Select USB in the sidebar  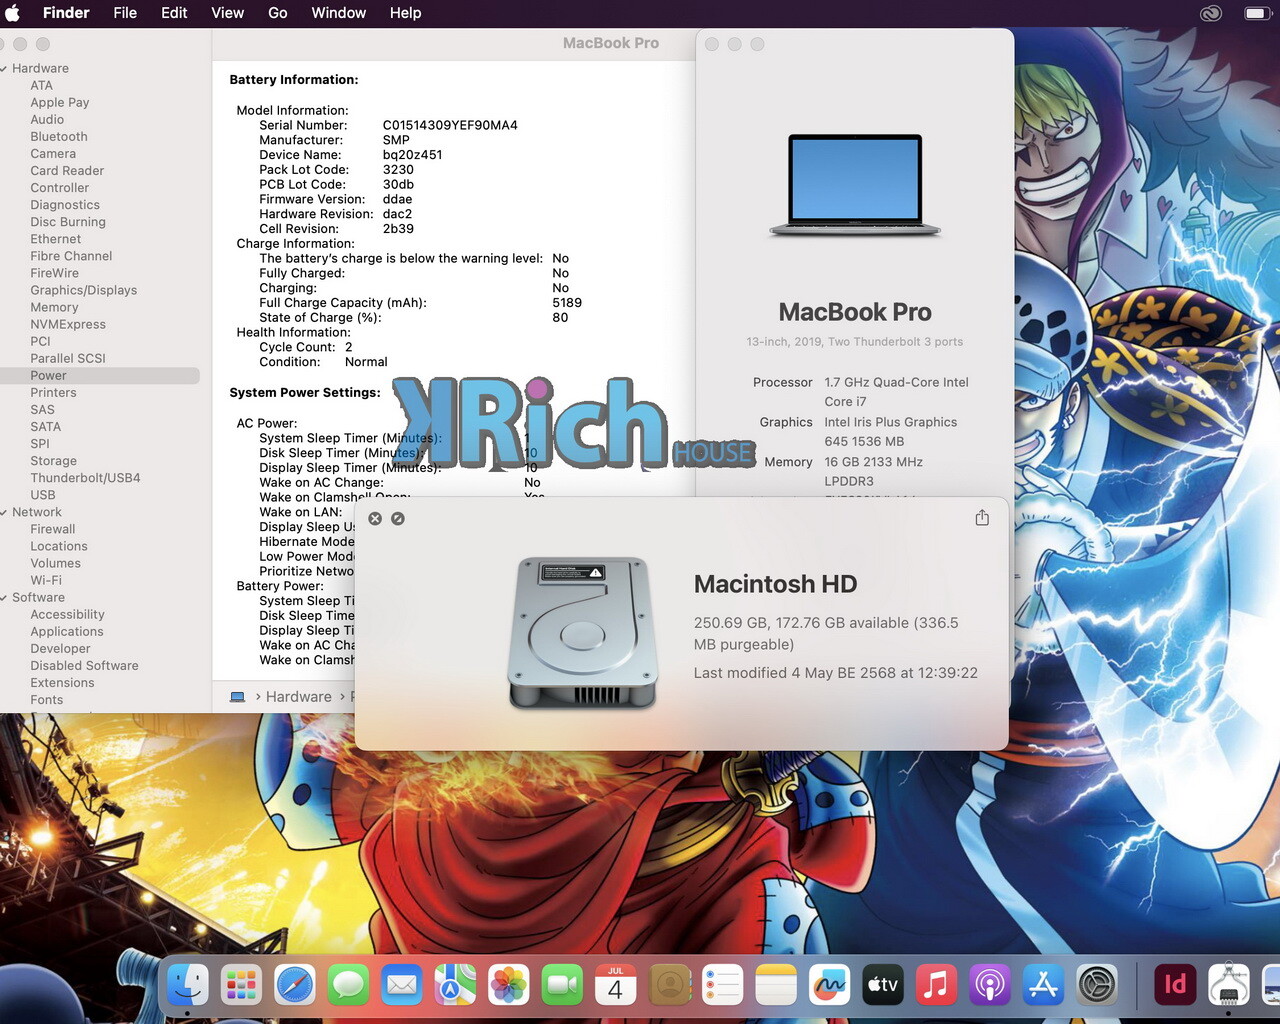click(x=43, y=495)
